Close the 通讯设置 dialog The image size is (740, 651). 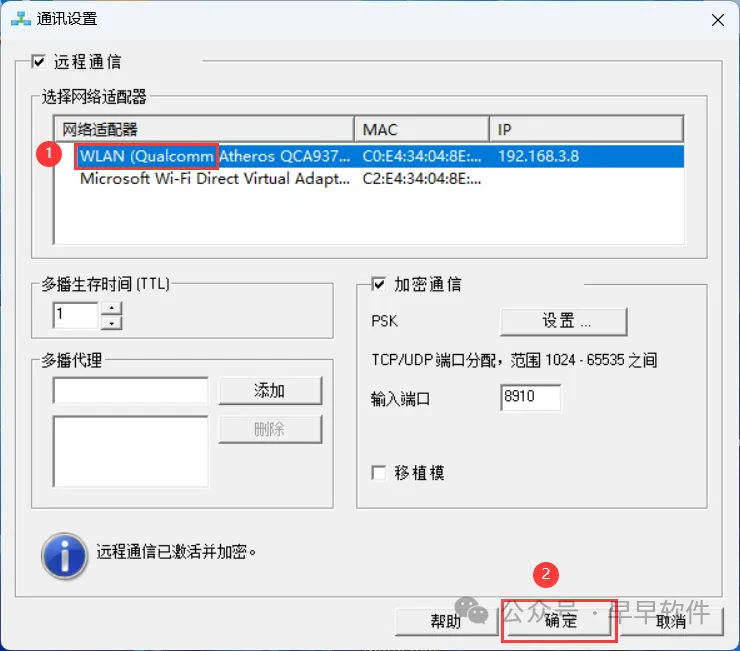718,20
